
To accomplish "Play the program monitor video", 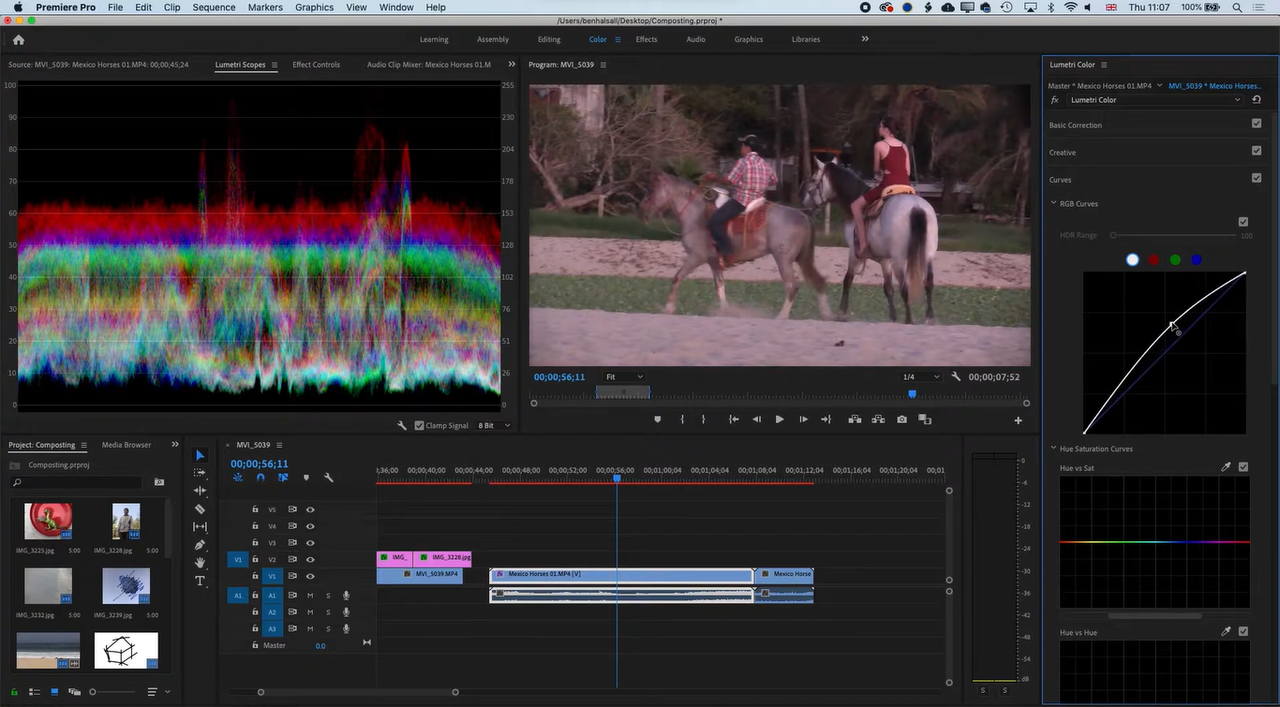I will coord(779,420).
